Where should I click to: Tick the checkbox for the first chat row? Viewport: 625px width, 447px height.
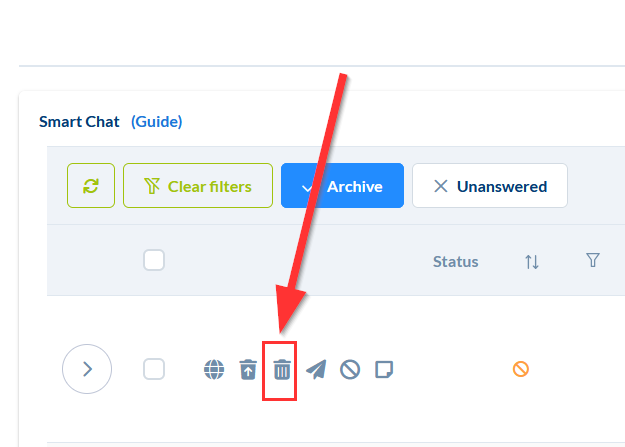(154, 369)
